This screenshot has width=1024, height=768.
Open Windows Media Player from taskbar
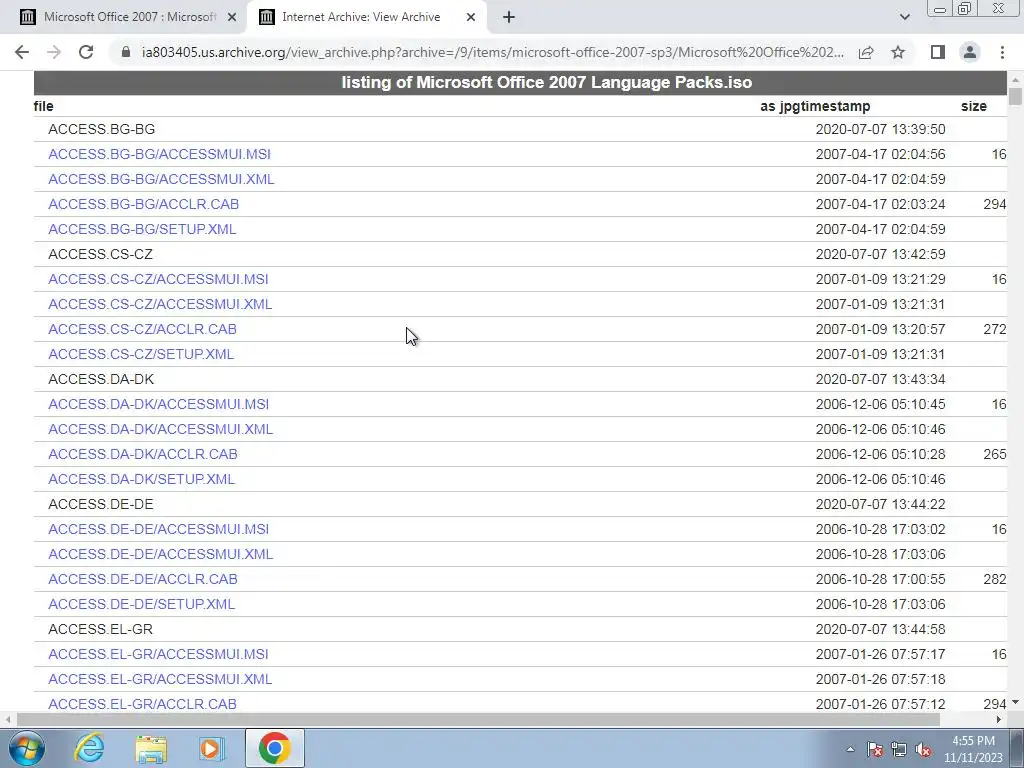pyautogui.click(x=212, y=748)
